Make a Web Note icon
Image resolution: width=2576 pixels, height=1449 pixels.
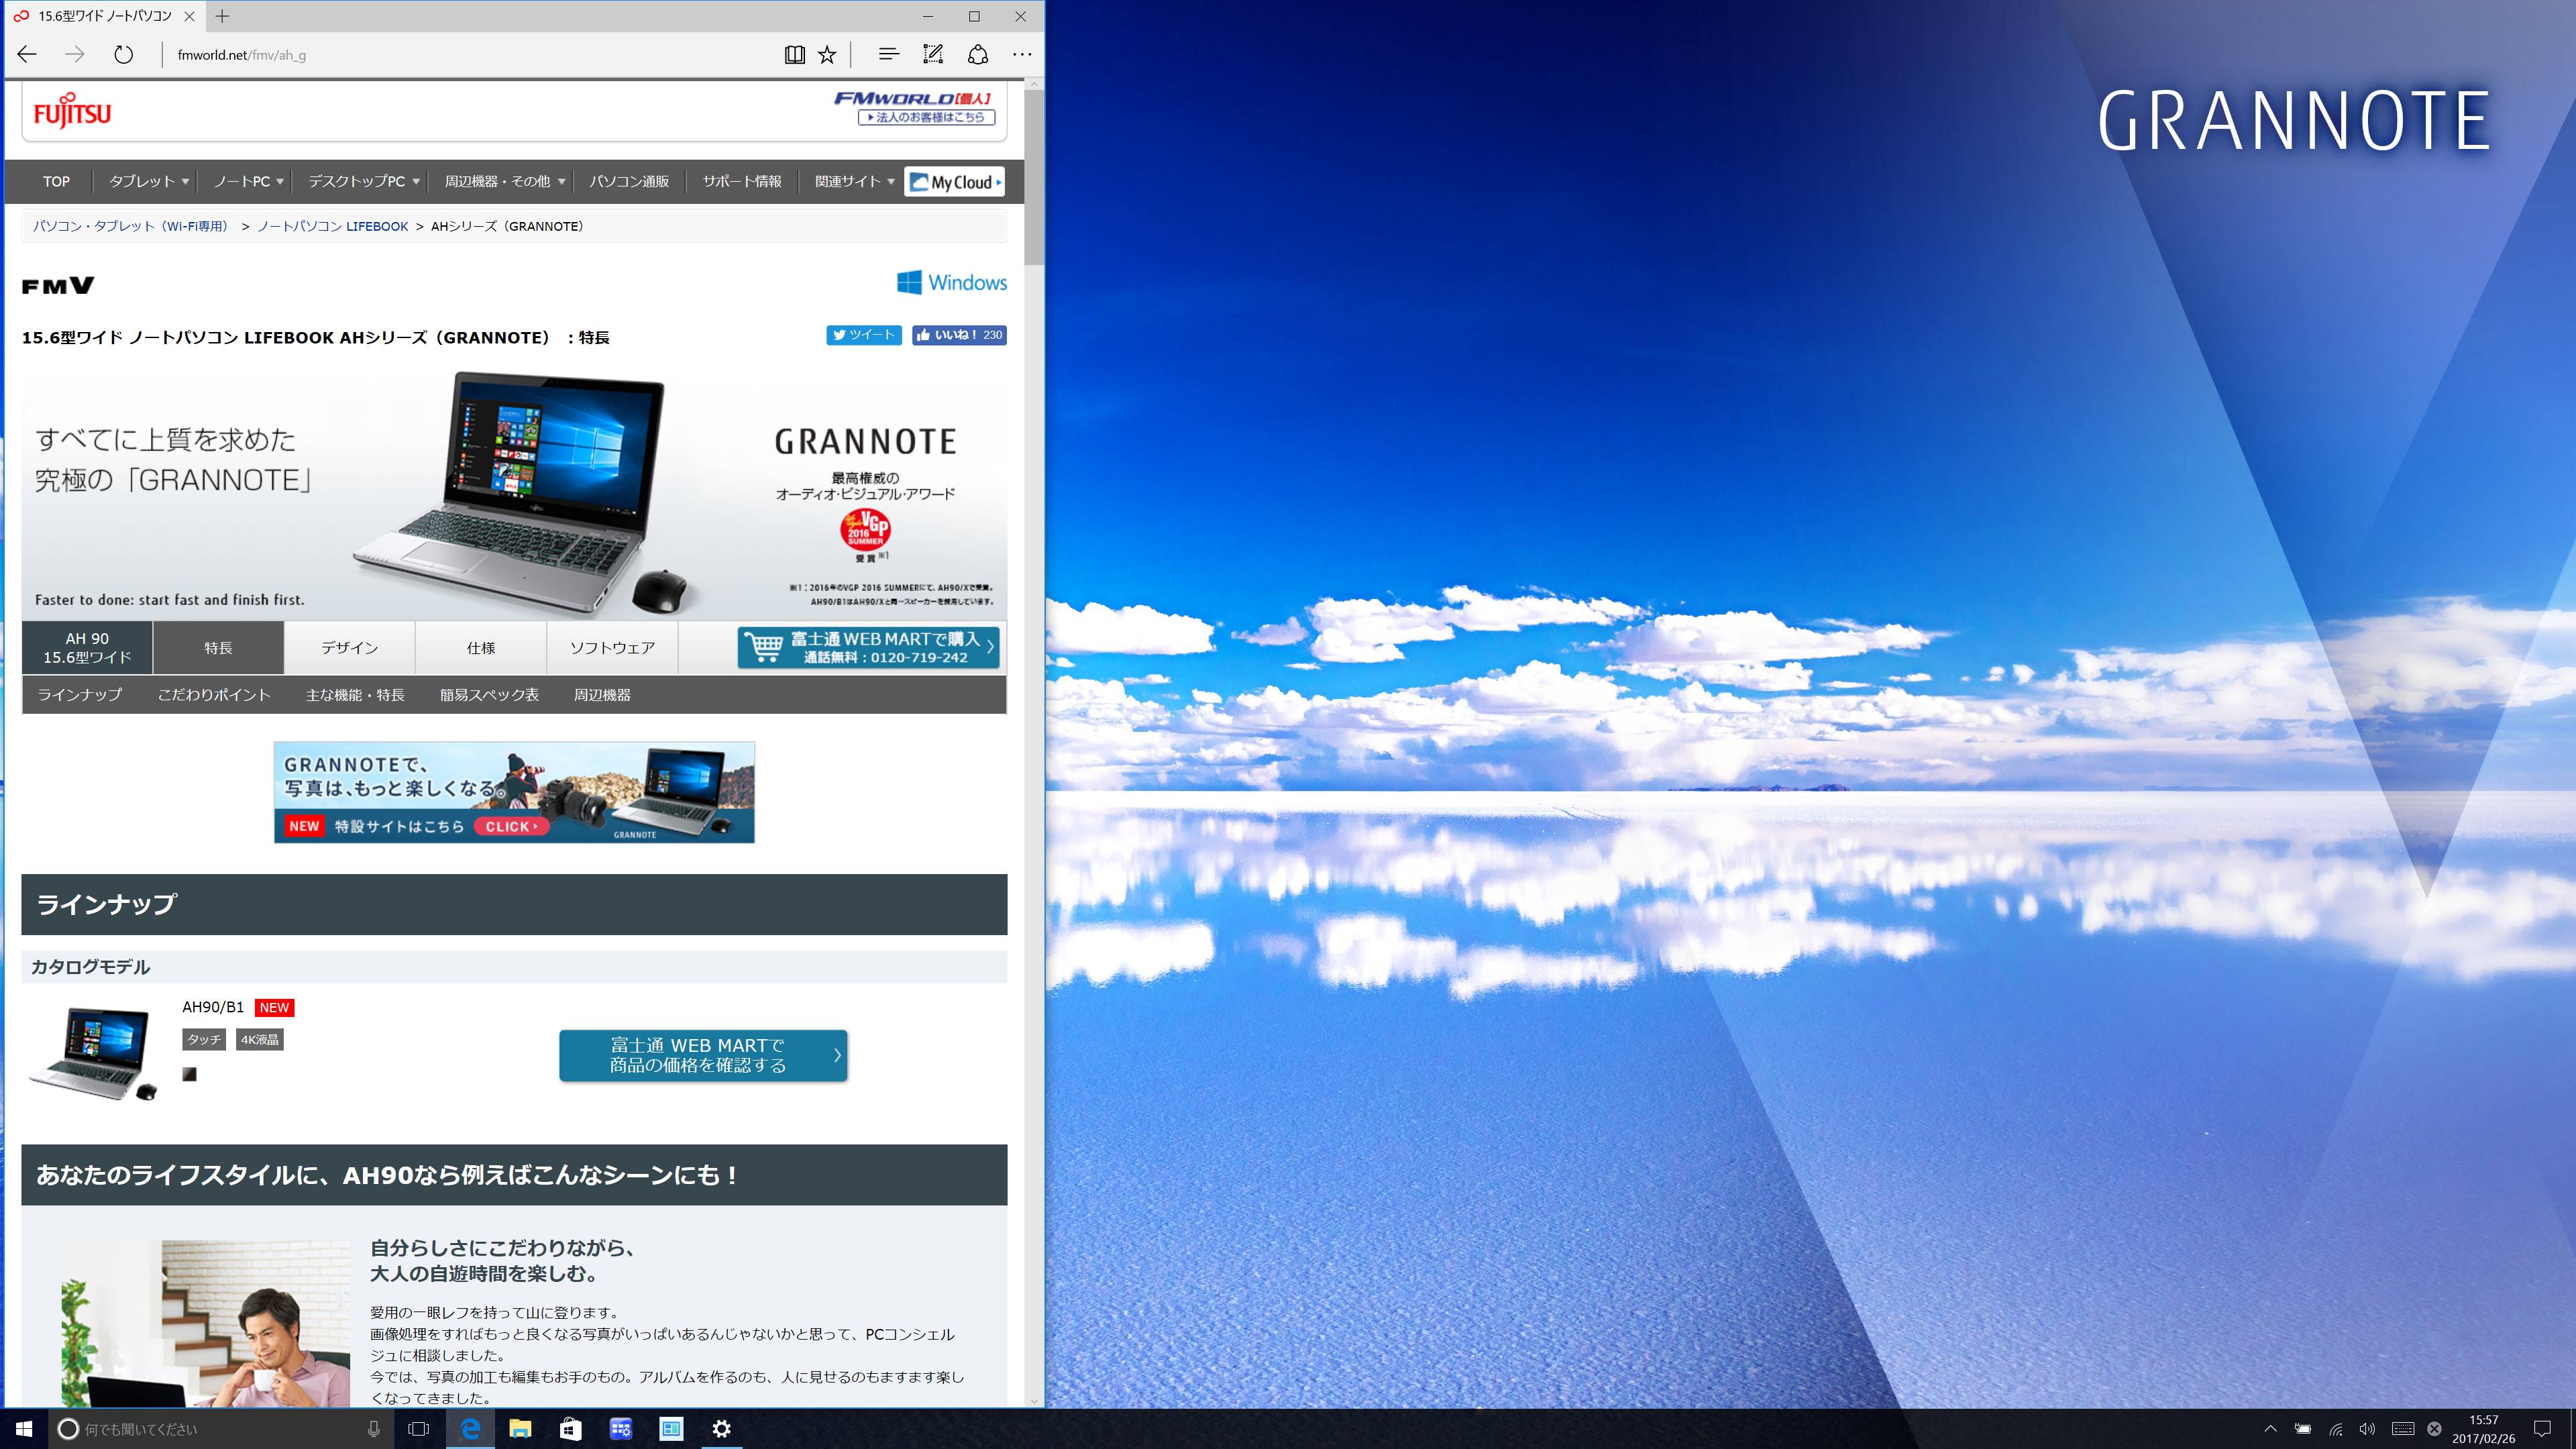point(933,55)
